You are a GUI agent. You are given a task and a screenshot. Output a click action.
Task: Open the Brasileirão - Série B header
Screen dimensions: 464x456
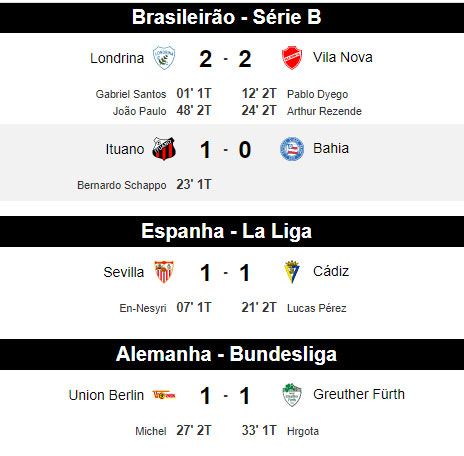coord(226,17)
